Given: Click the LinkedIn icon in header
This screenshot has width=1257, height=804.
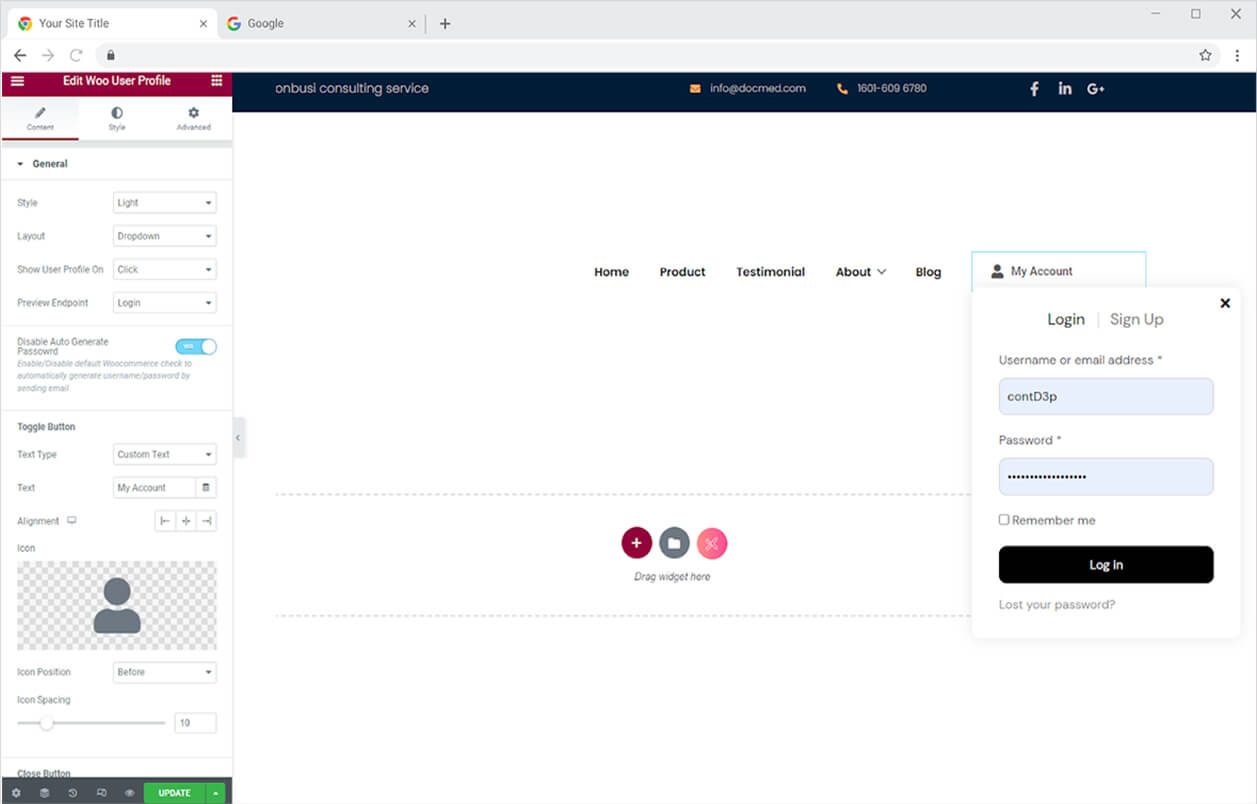Looking at the screenshot, I should click(x=1065, y=89).
